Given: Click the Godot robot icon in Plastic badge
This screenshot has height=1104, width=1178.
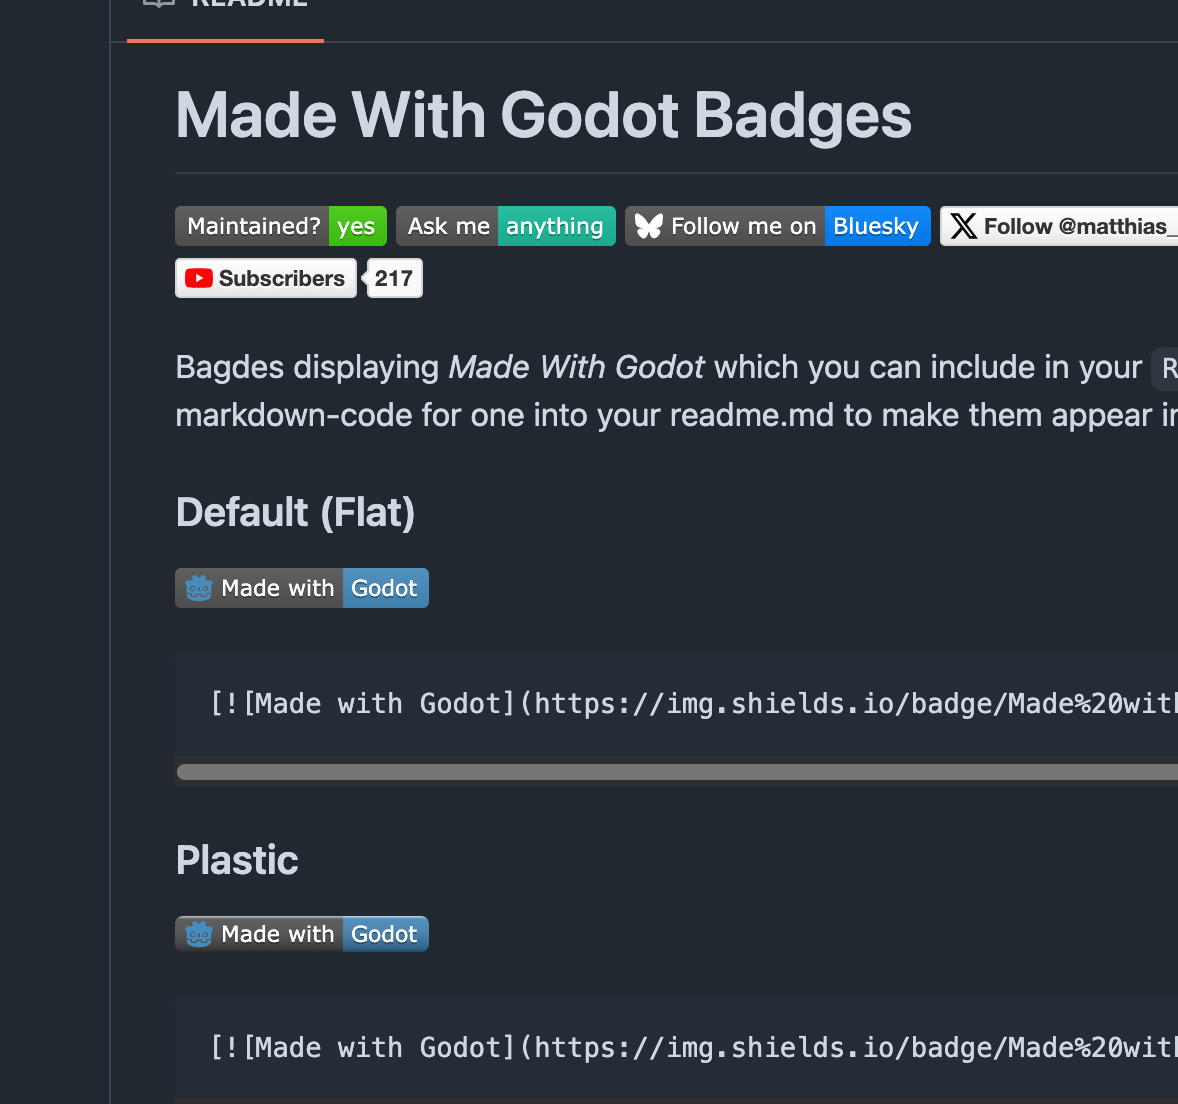Looking at the screenshot, I should pyautogui.click(x=199, y=934).
